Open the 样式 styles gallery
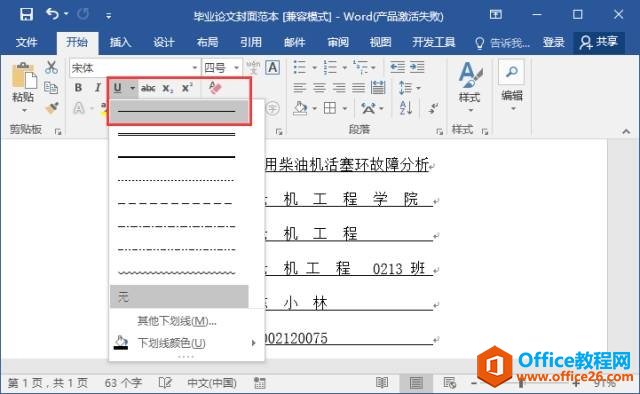The image size is (640, 394). pyautogui.click(x=470, y=87)
